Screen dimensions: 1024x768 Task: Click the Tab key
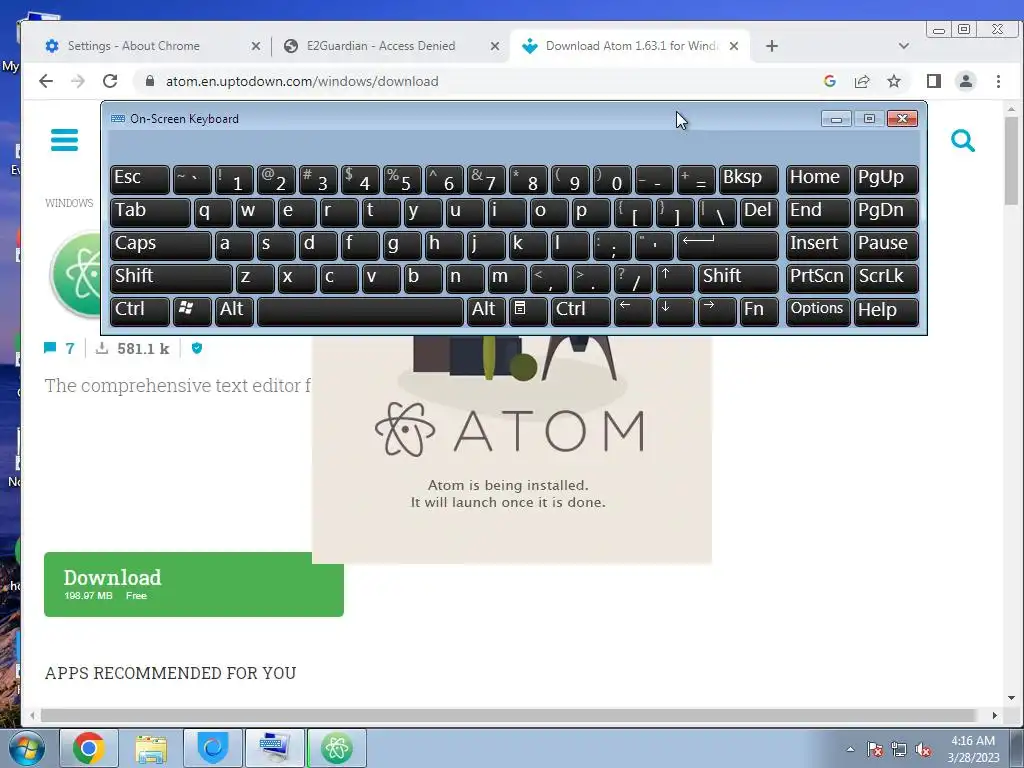pos(150,213)
